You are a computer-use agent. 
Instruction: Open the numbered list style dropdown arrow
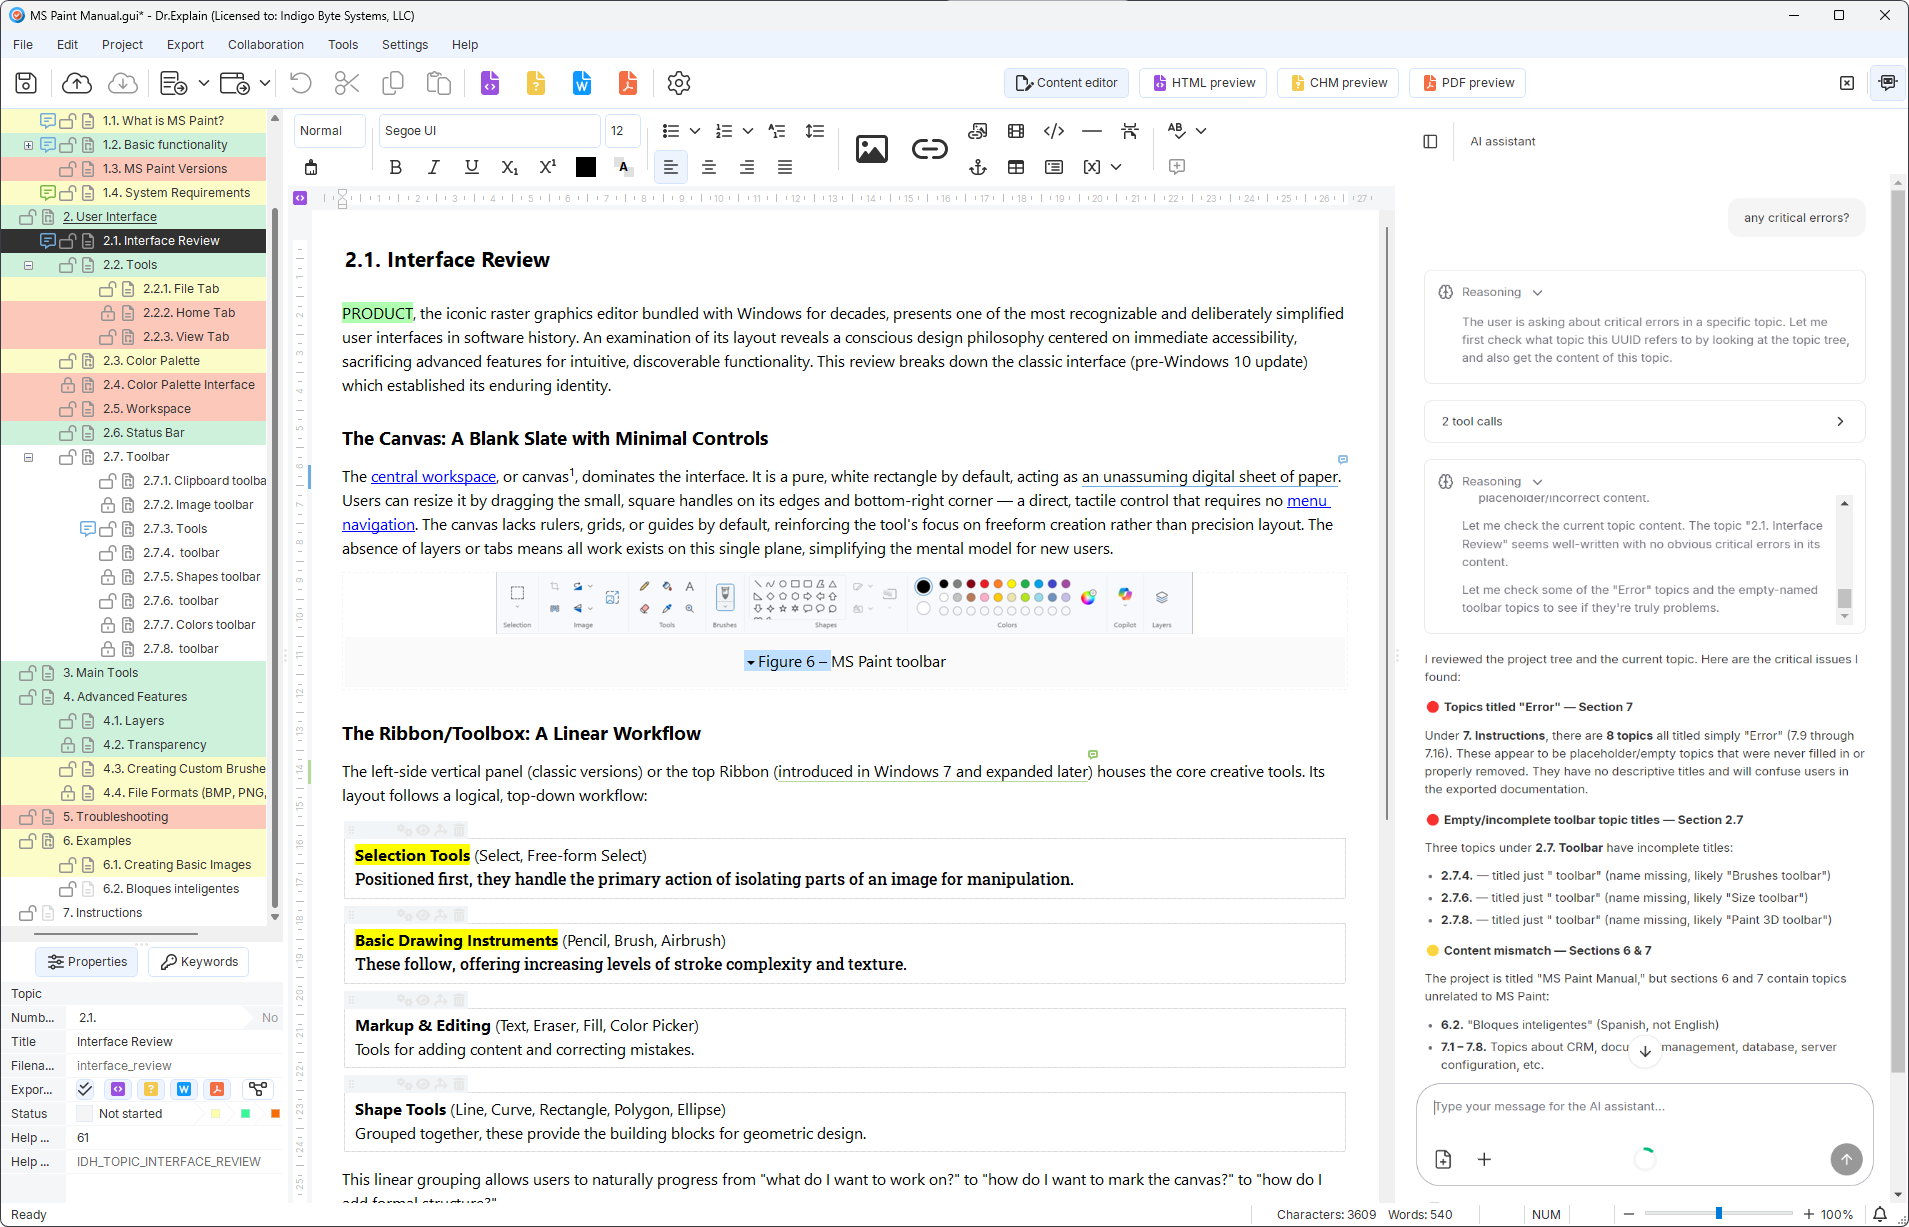(x=748, y=131)
